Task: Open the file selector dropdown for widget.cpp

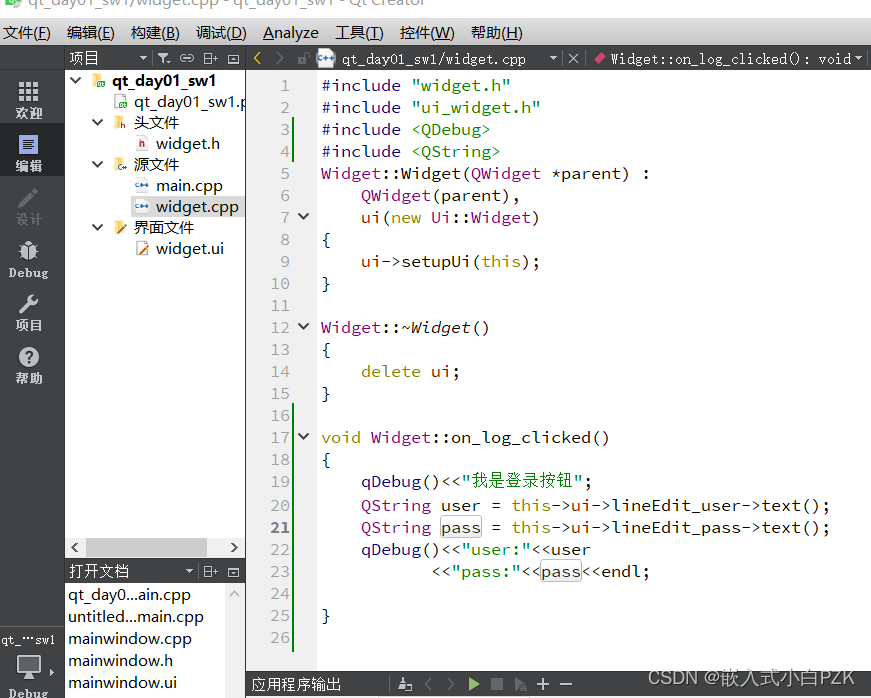Action: point(554,58)
